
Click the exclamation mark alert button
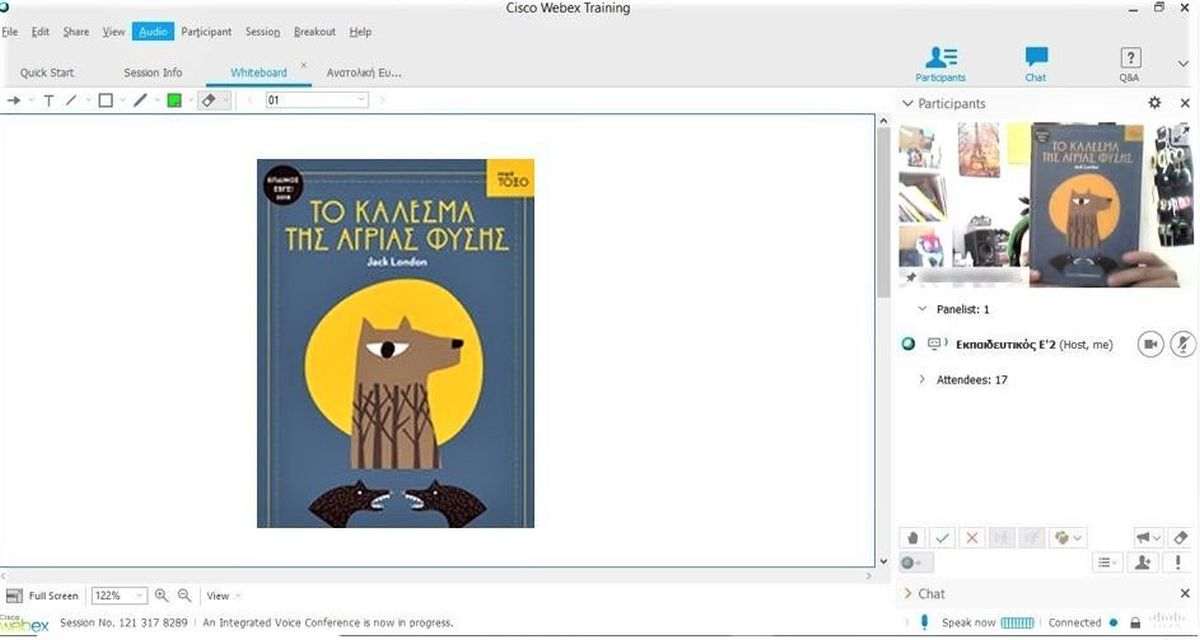tap(1179, 563)
